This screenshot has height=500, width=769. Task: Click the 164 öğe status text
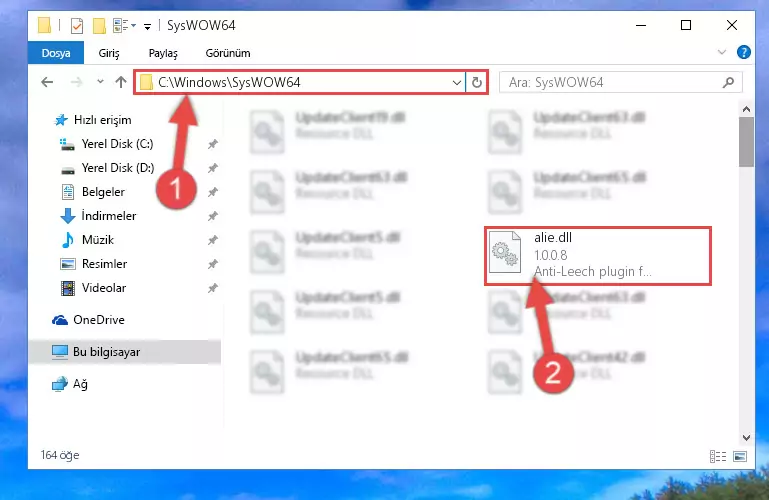[60, 455]
